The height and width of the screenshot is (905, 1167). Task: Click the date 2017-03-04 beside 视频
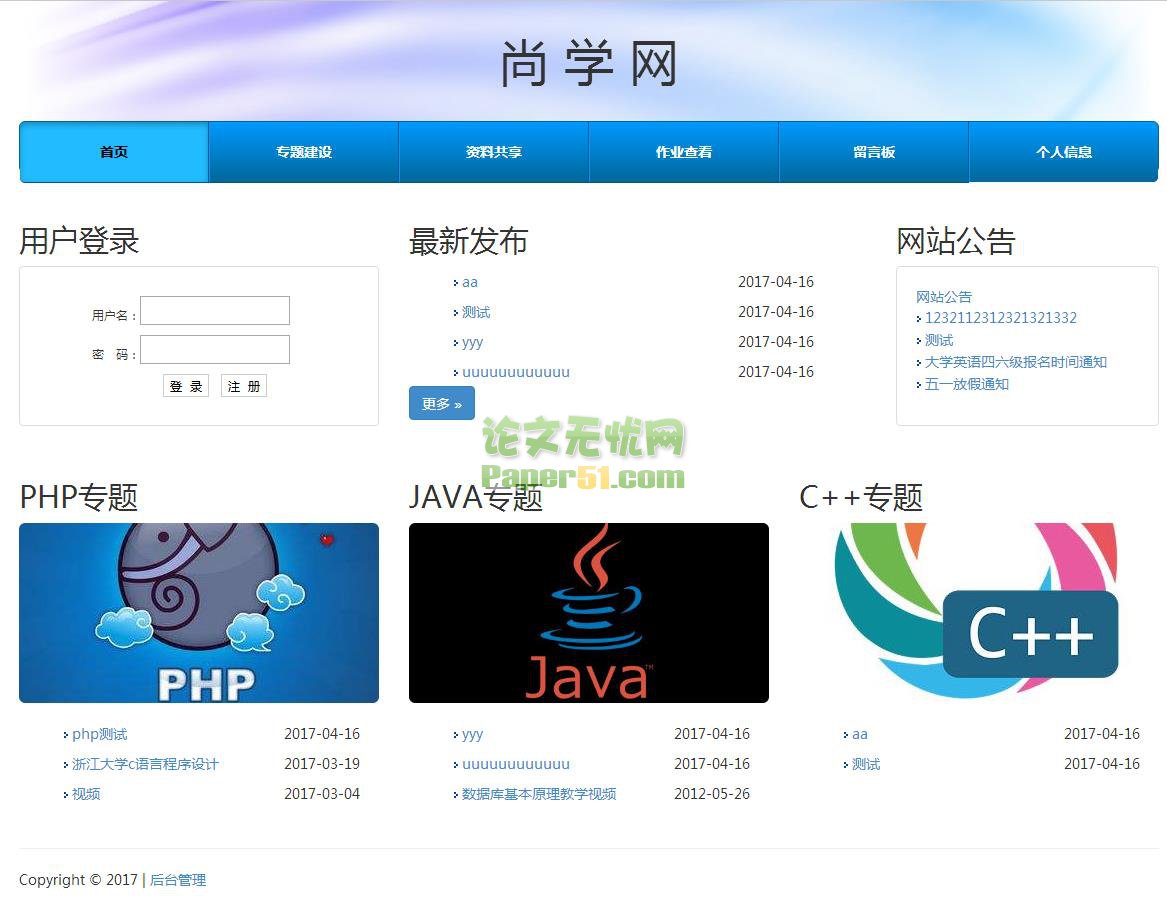(x=322, y=793)
